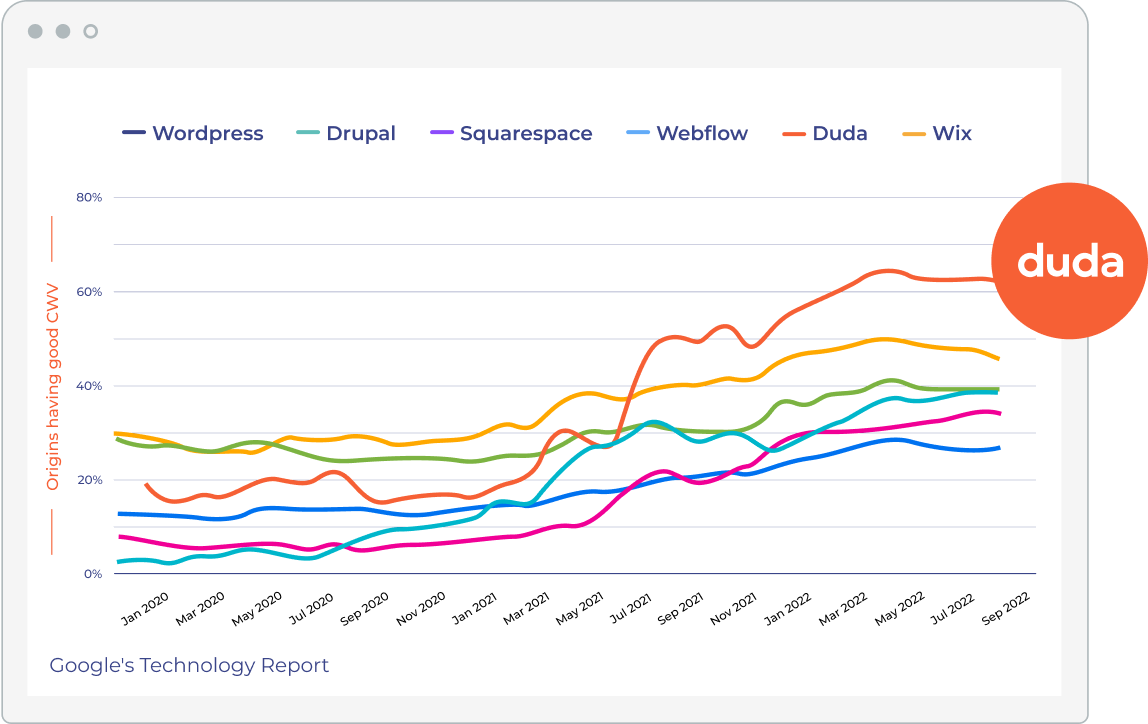Select the Drupal legend label

[361, 133]
